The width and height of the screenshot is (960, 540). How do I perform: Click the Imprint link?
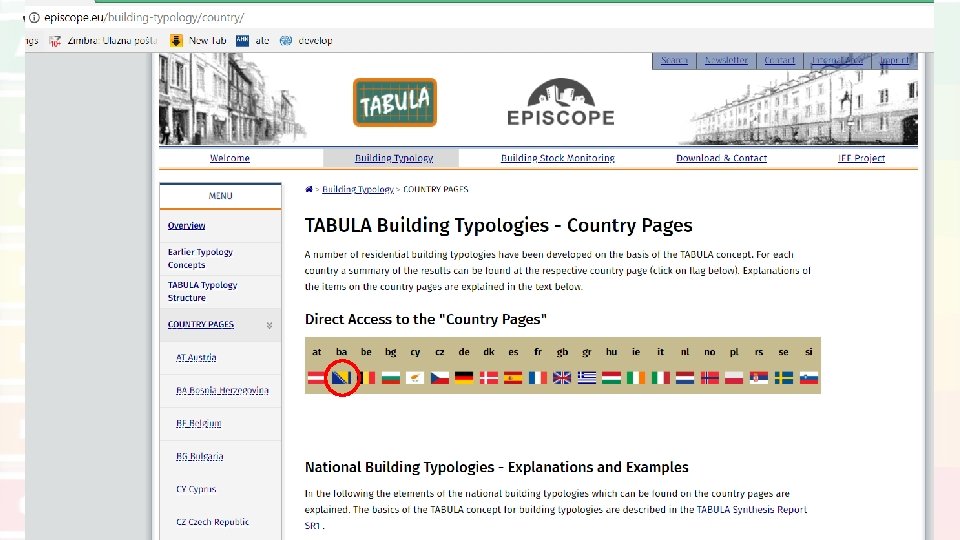(x=894, y=60)
